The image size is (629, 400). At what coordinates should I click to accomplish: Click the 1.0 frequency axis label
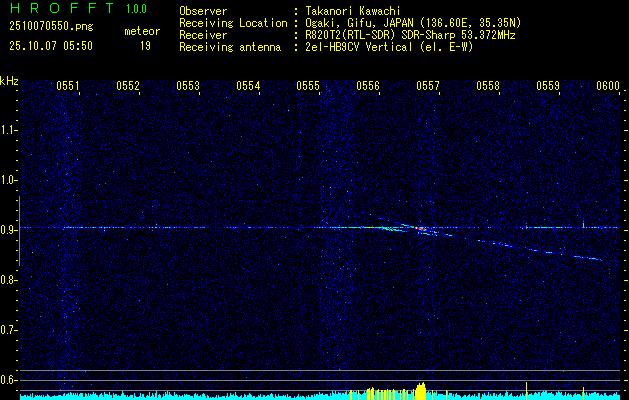point(8,180)
